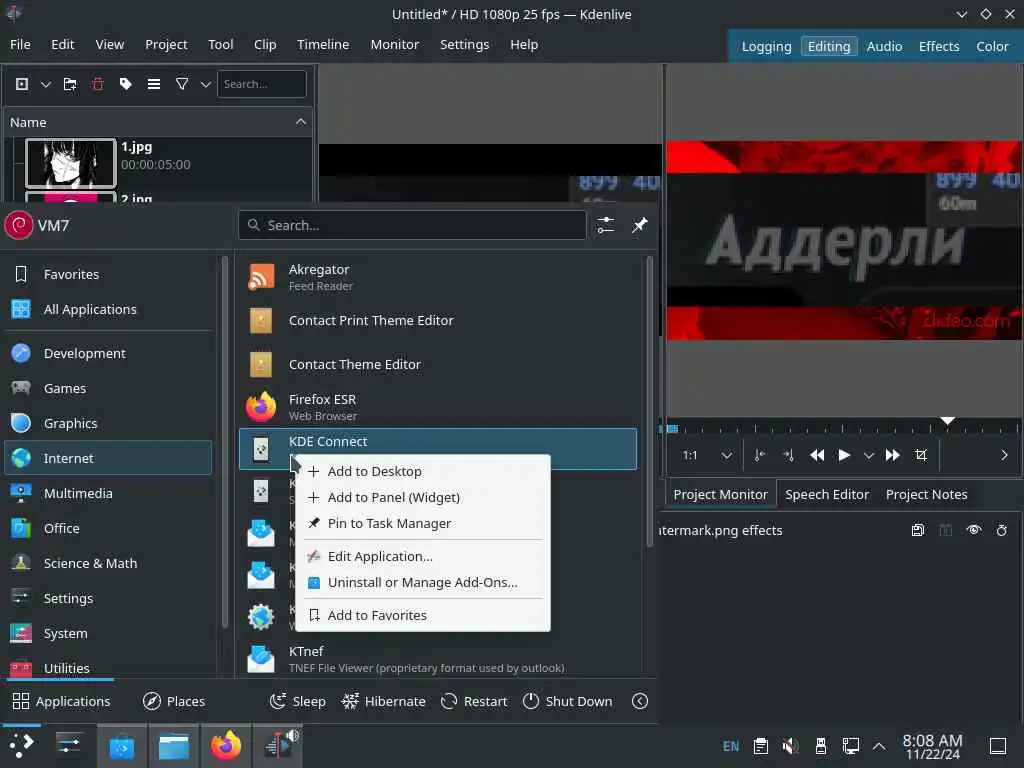
Task: Play the project monitor
Action: point(844,455)
